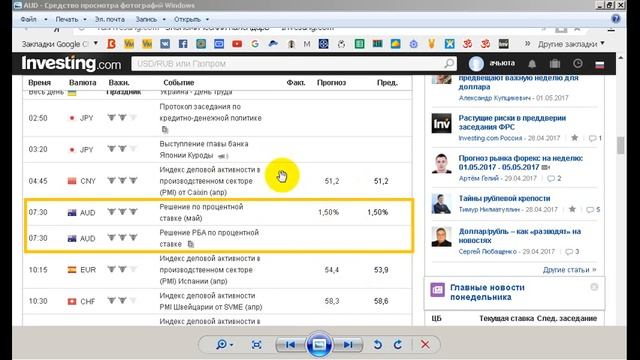
Task: Expand Другие закладки dropdown
Action: (571, 44)
